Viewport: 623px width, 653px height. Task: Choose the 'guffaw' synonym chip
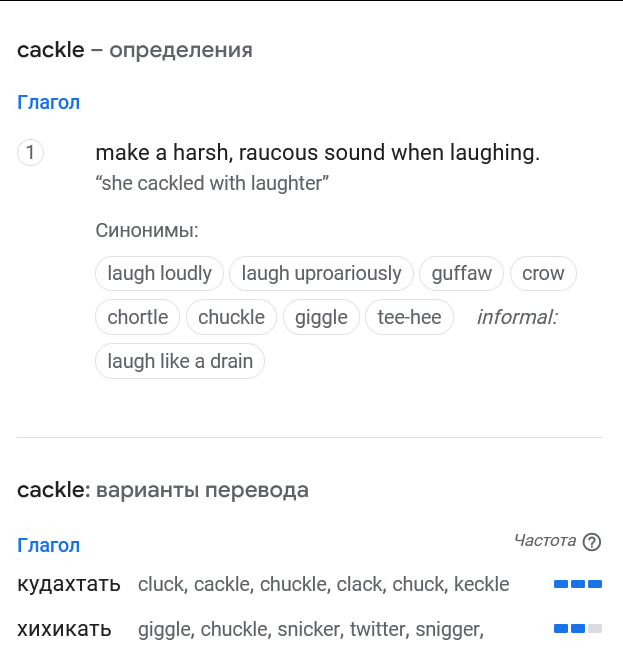tap(461, 274)
